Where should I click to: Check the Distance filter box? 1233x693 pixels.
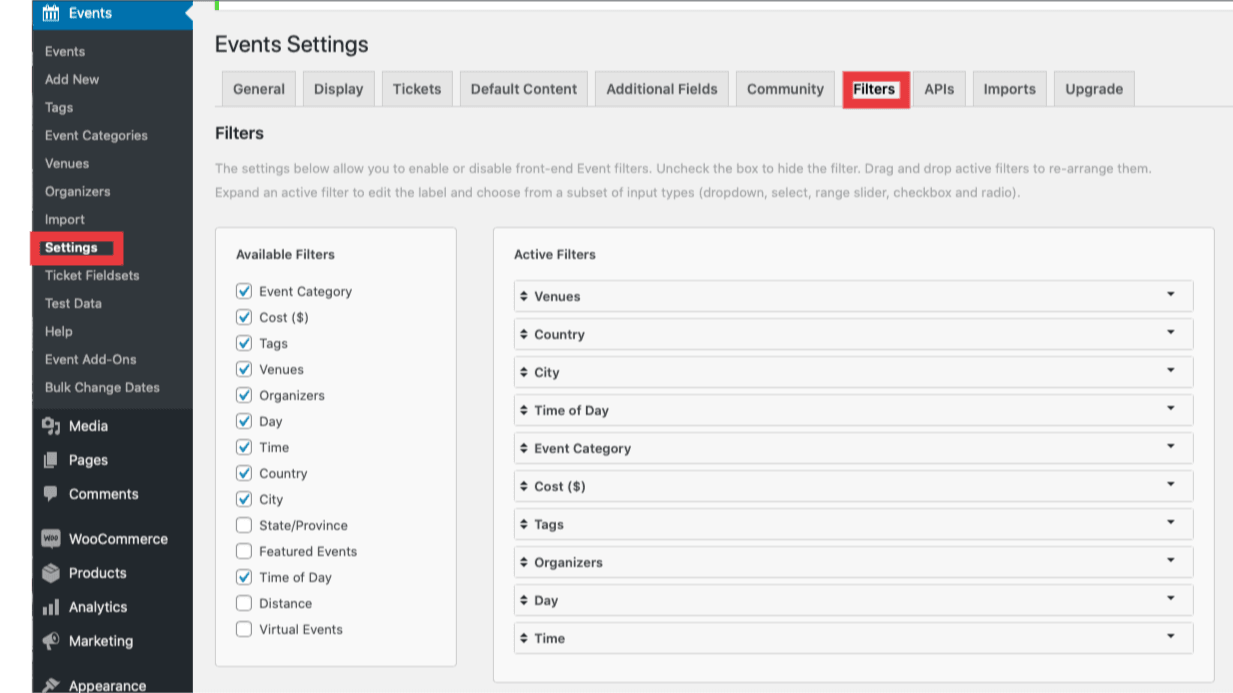point(244,603)
